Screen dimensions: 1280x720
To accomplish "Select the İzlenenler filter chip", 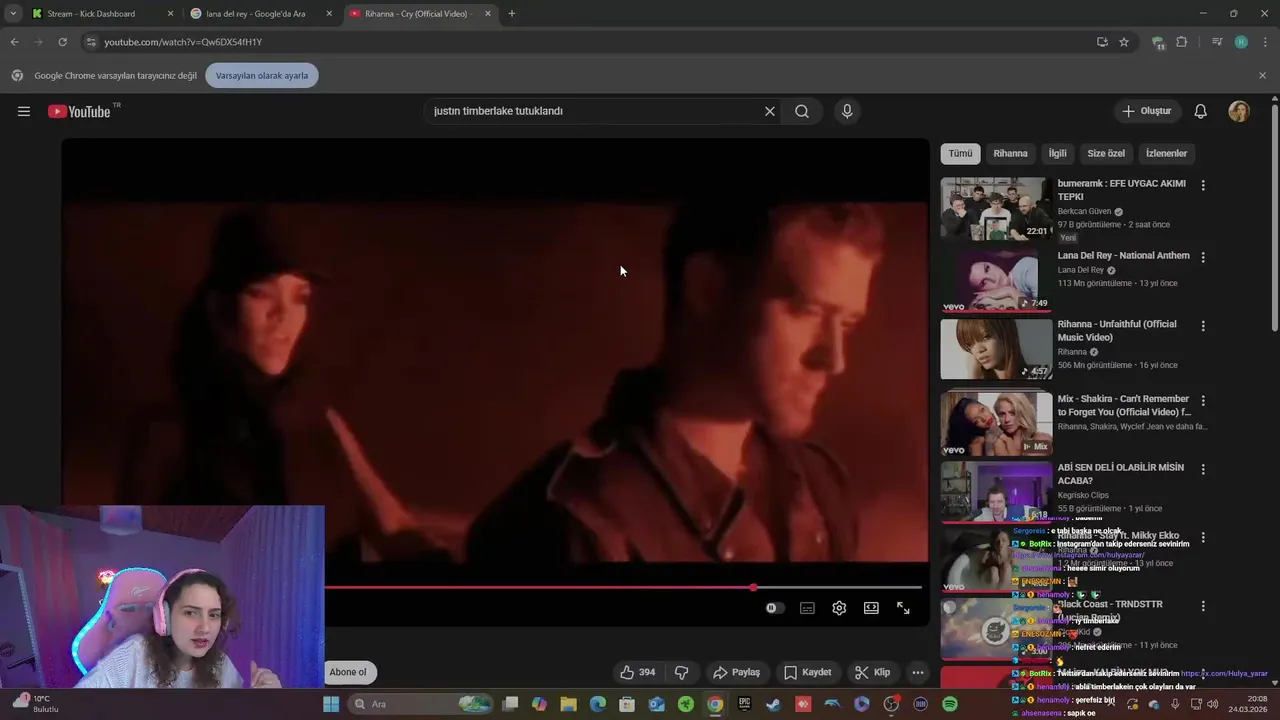I will (1166, 153).
